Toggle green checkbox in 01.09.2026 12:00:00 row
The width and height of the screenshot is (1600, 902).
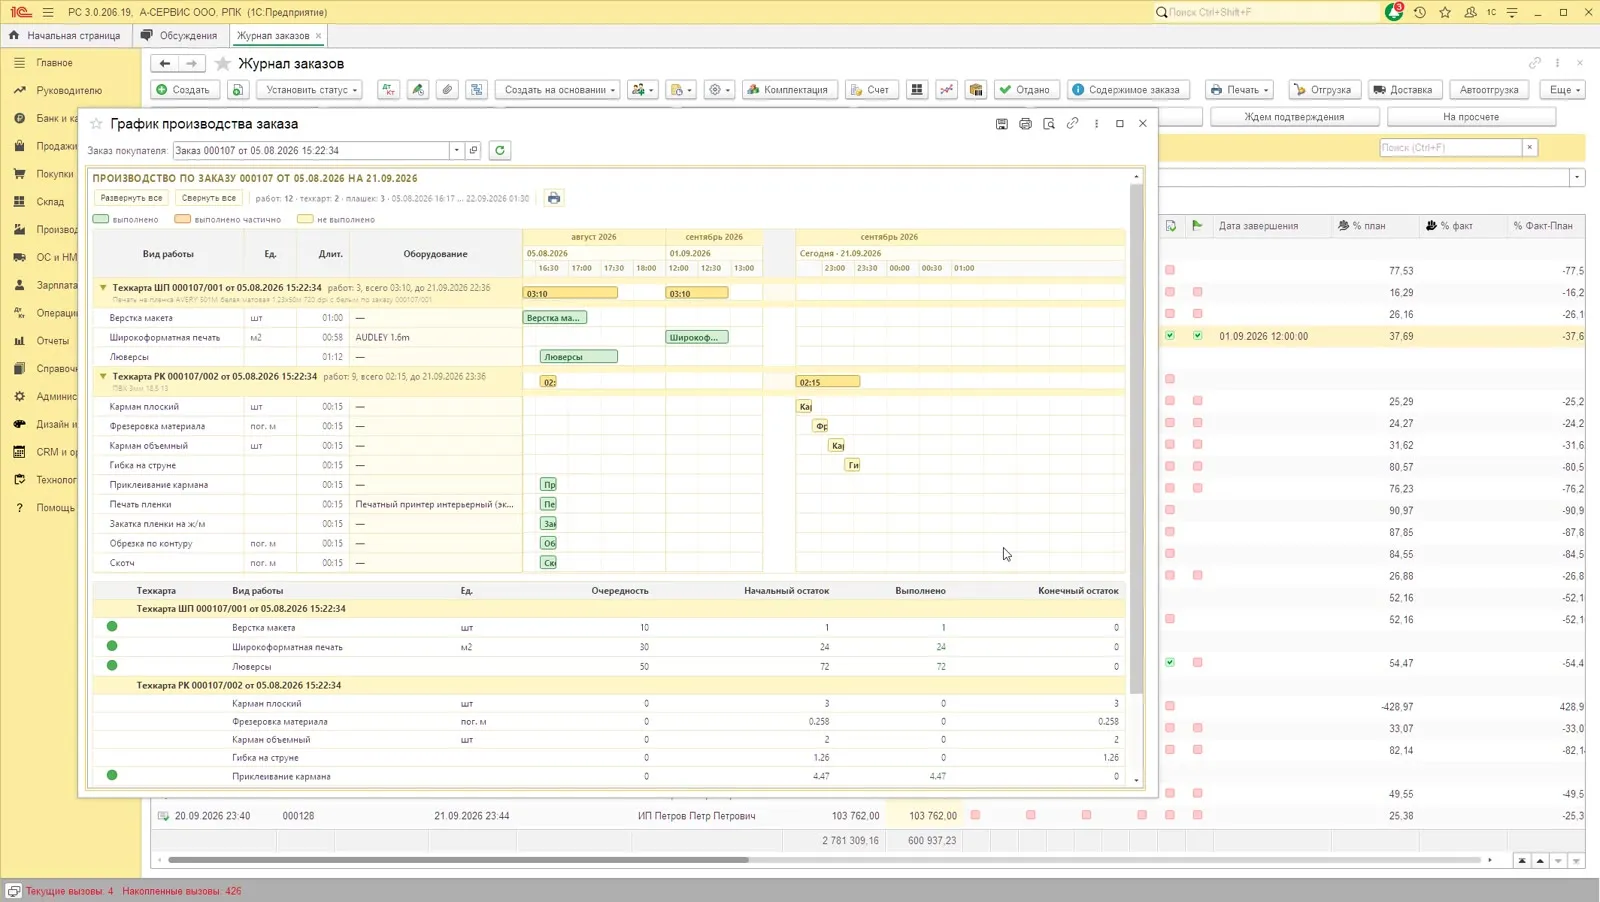1170,336
